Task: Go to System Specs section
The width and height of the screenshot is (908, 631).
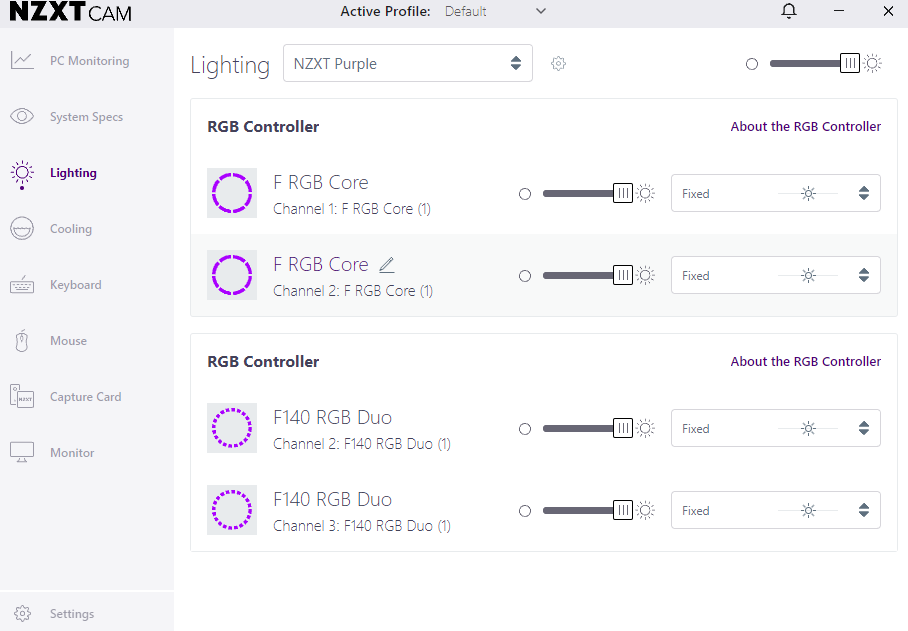Action: click(x=86, y=117)
